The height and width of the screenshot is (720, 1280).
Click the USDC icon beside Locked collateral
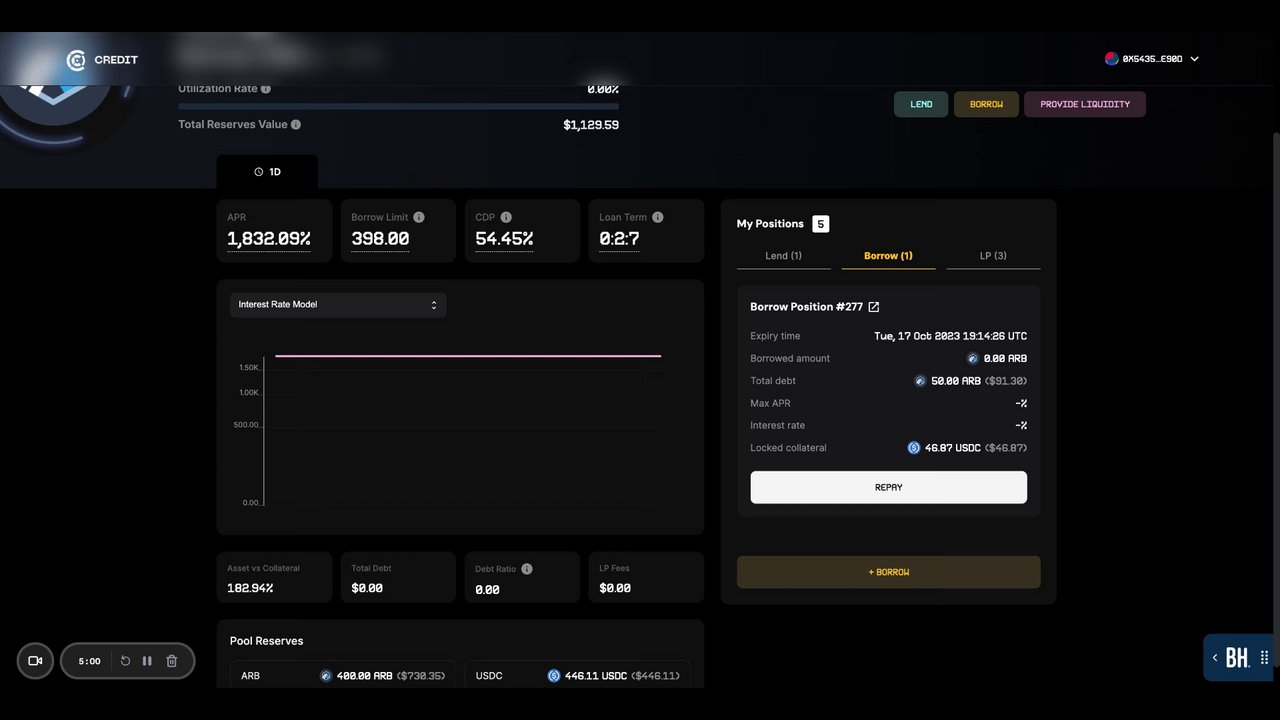coord(914,448)
